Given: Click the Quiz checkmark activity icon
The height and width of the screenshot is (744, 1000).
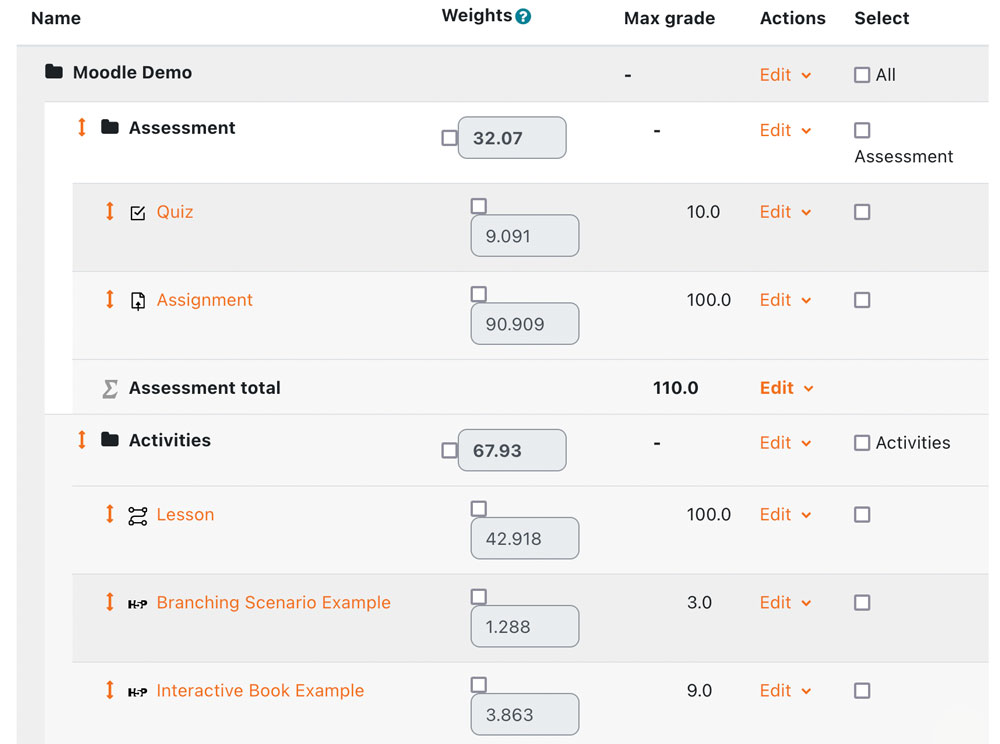Looking at the screenshot, I should point(138,212).
